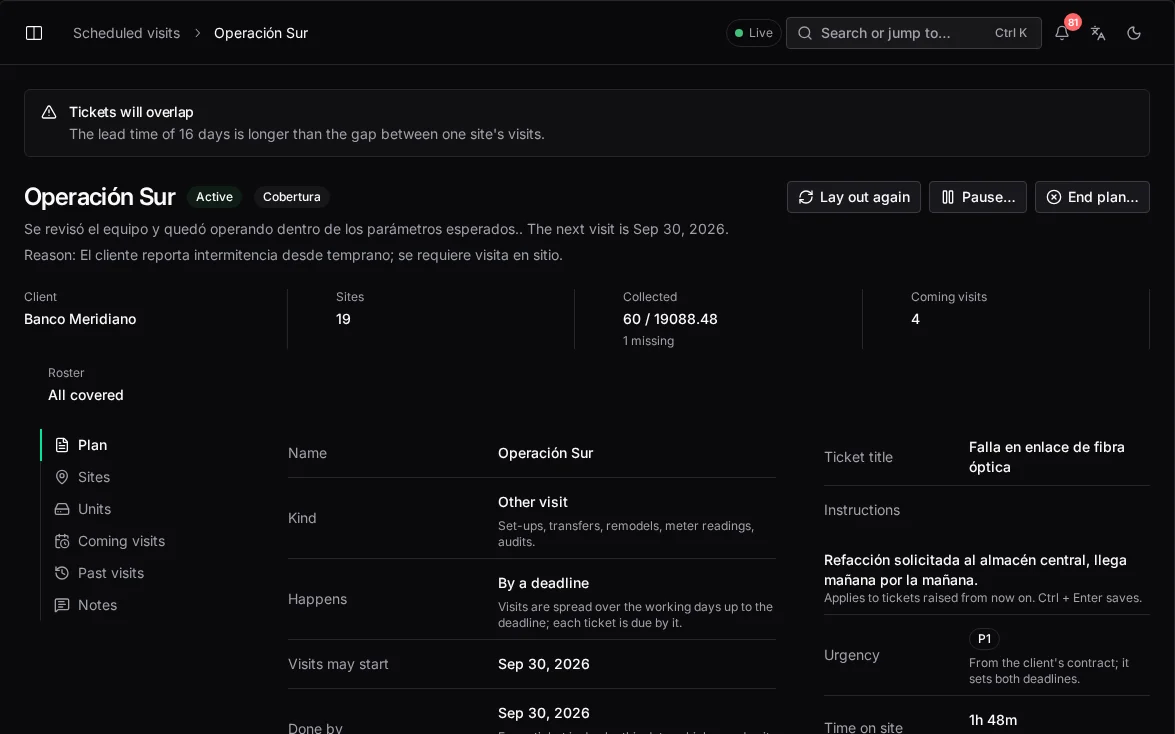1175x734 pixels.
Task: Click the Operación Sur breadcrumb item
Action: [261, 33]
